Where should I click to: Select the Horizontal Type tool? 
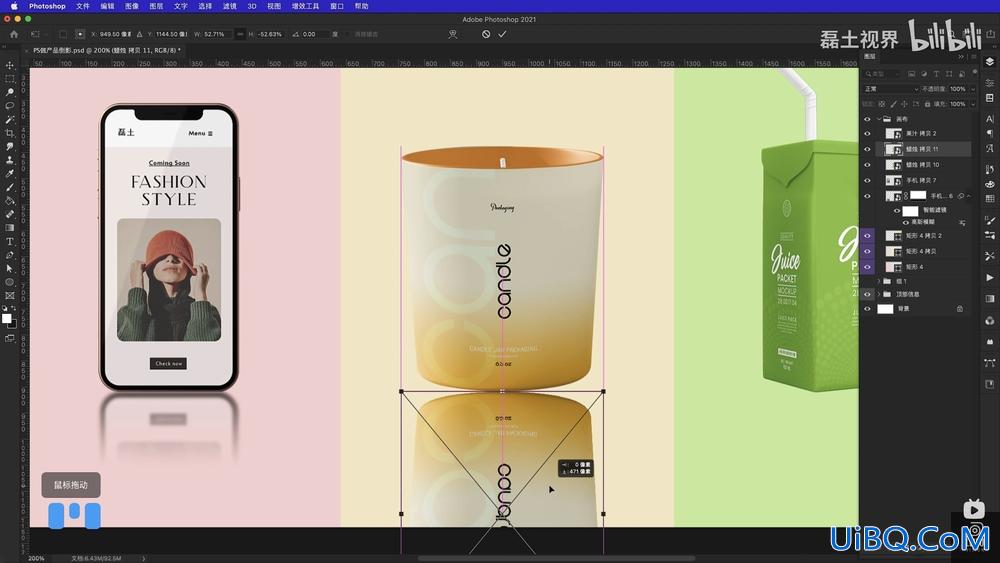(x=10, y=242)
